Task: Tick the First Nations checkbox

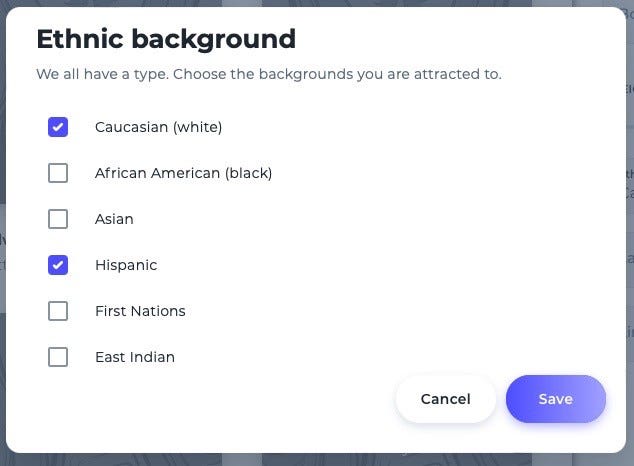Action: coord(58,311)
